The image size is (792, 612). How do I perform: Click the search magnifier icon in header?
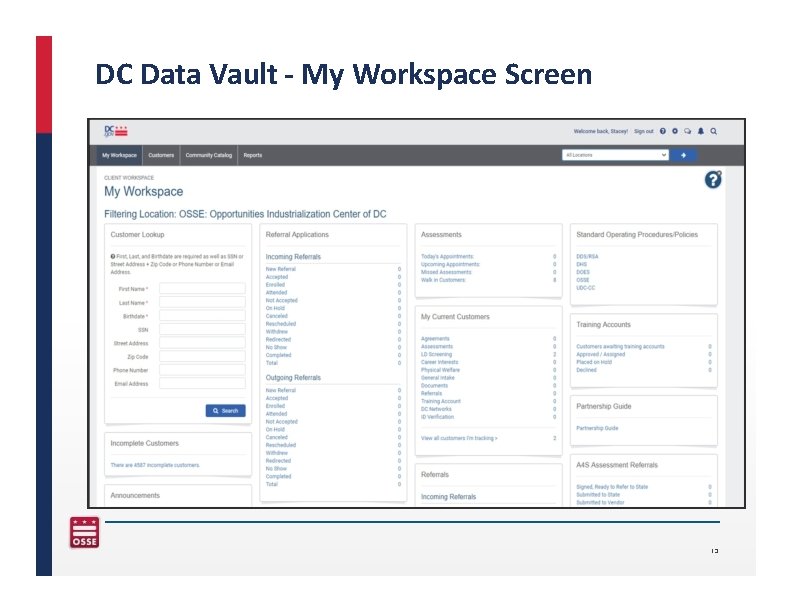[x=714, y=131]
